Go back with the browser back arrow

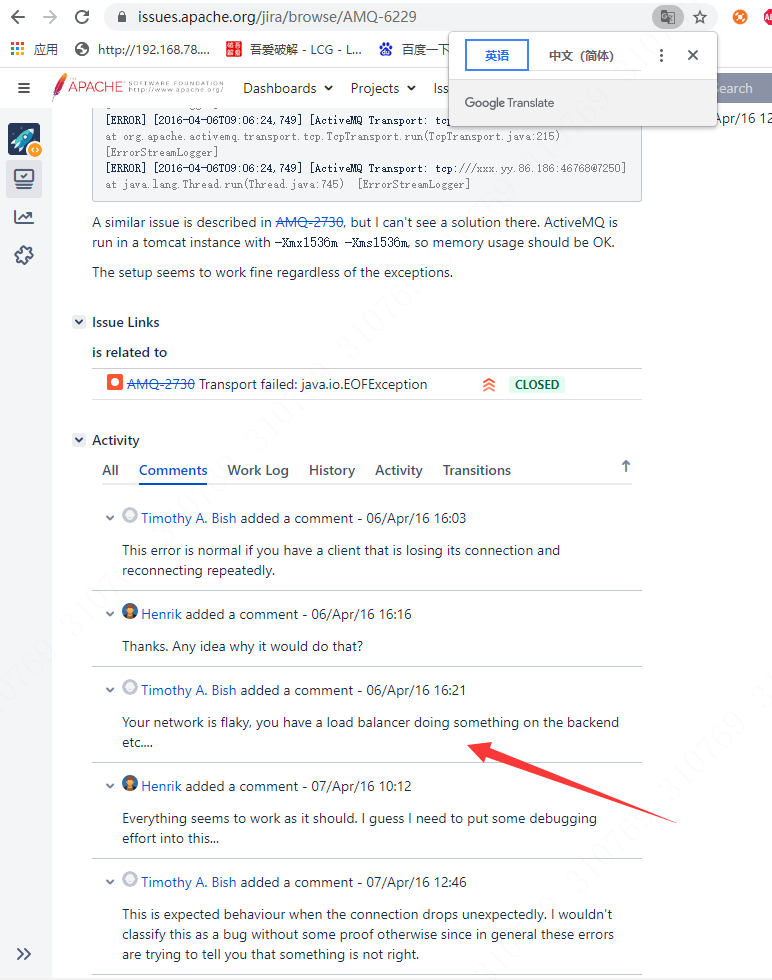18,17
